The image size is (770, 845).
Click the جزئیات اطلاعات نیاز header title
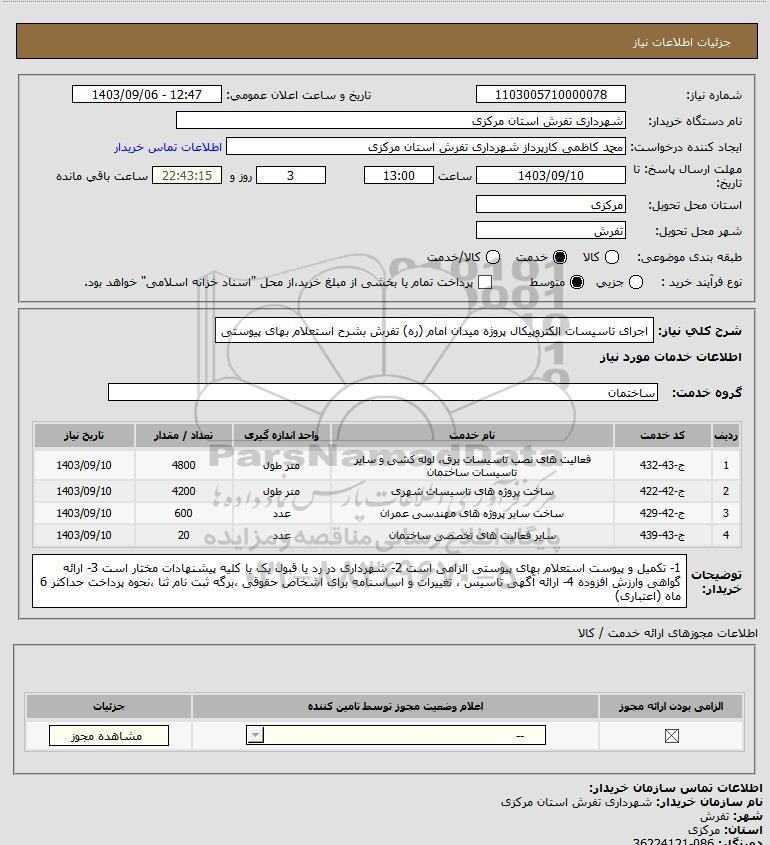(681, 42)
